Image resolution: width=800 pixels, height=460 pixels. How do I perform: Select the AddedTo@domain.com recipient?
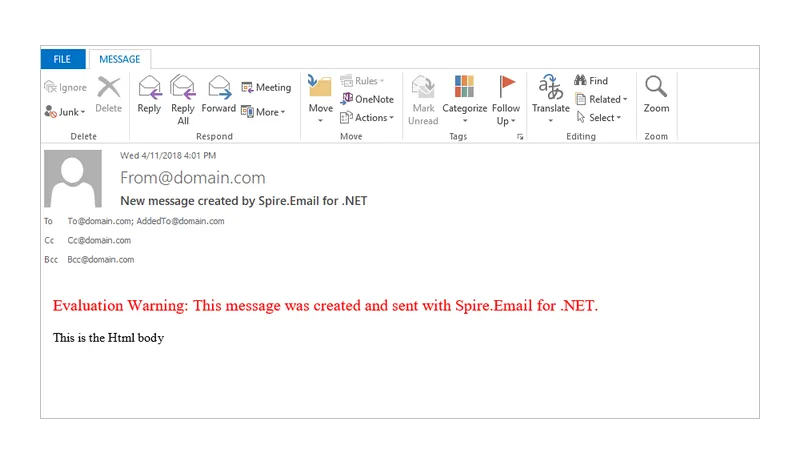click(180, 221)
